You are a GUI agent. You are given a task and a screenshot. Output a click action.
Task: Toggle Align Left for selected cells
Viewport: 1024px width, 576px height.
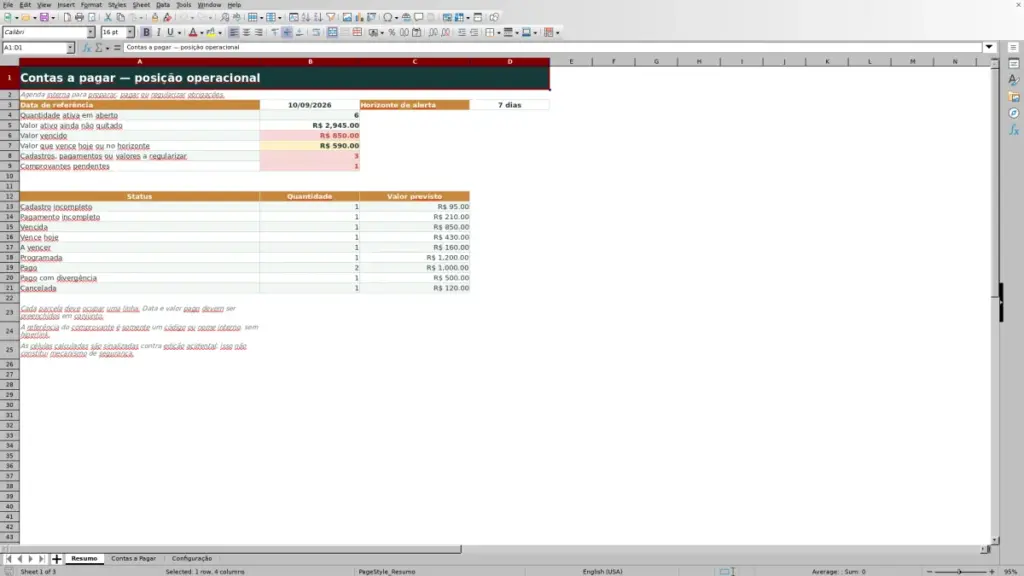[234, 33]
